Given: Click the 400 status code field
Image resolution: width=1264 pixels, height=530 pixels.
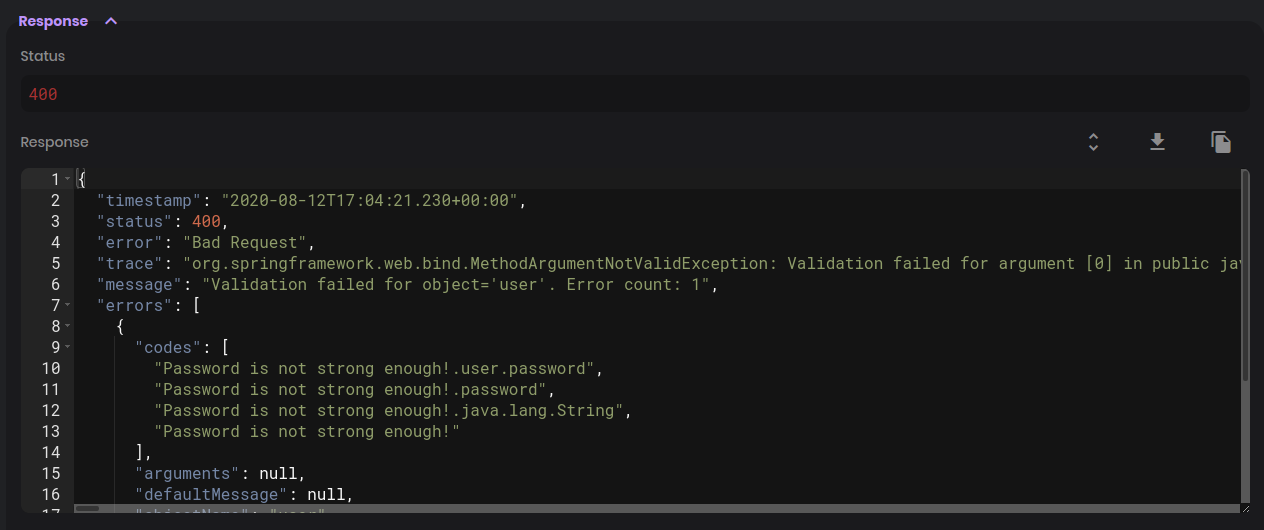Looking at the screenshot, I should click(634, 94).
